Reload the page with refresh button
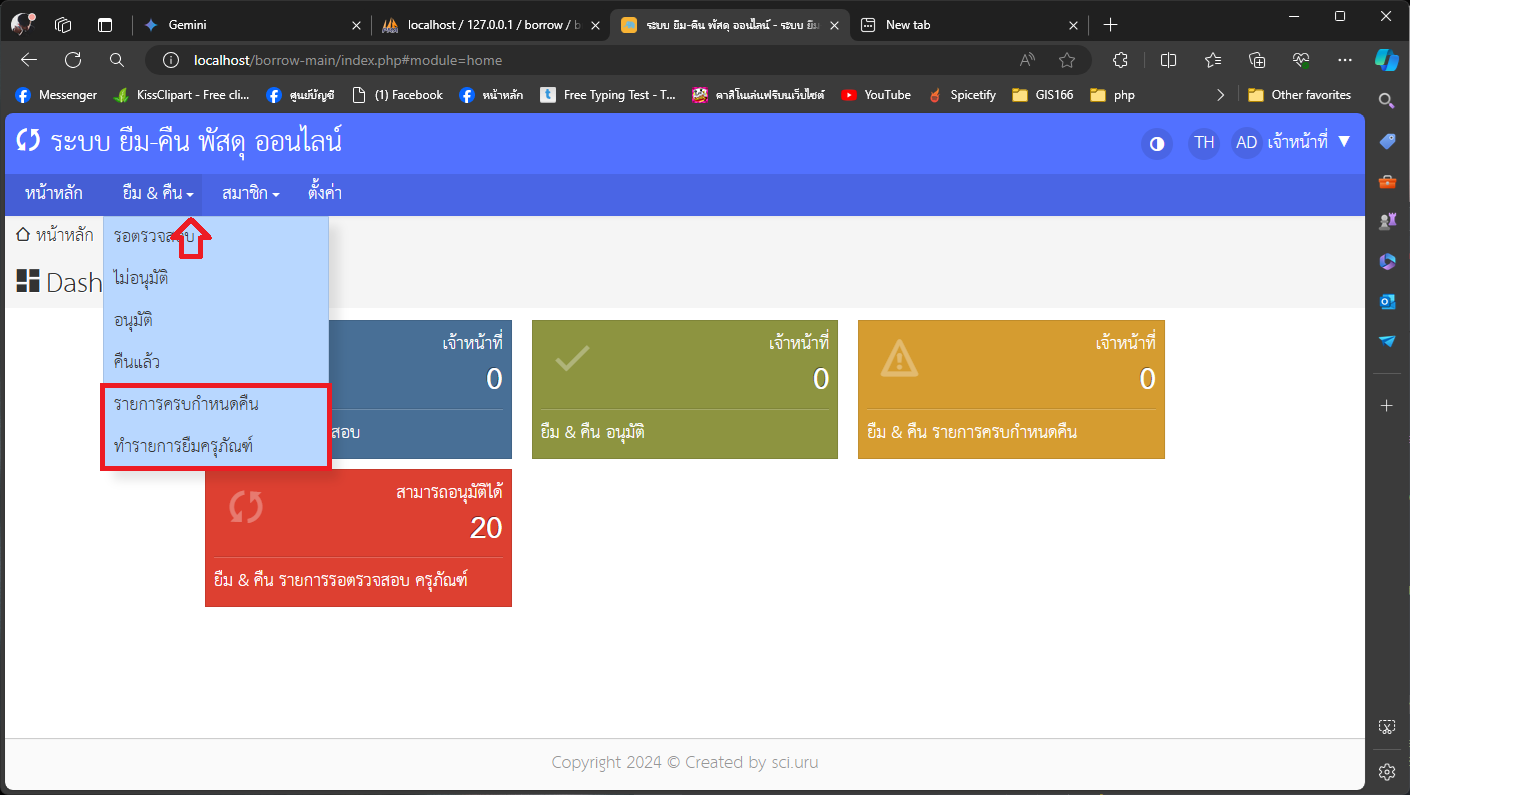The width and height of the screenshot is (1536, 795). (x=73, y=60)
